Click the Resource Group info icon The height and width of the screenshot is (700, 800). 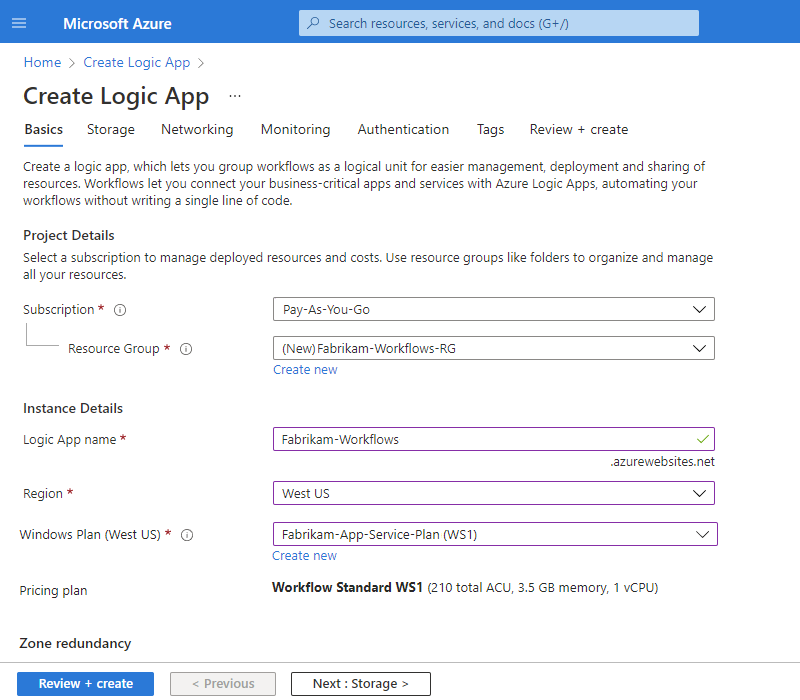[186, 348]
